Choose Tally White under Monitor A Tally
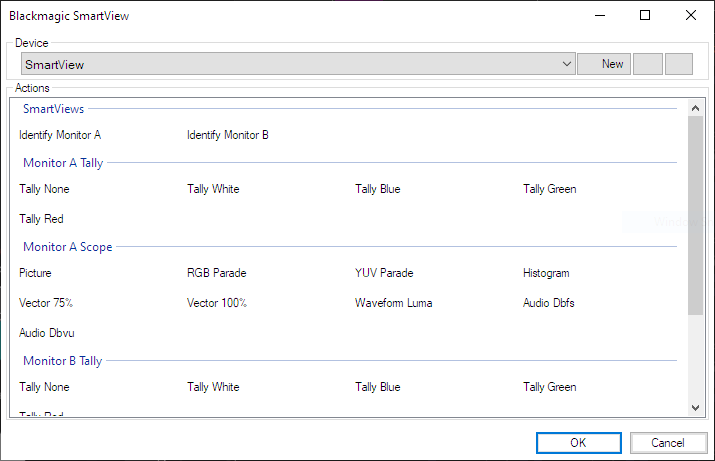Screen dimensions: 715x461 pos(213,189)
